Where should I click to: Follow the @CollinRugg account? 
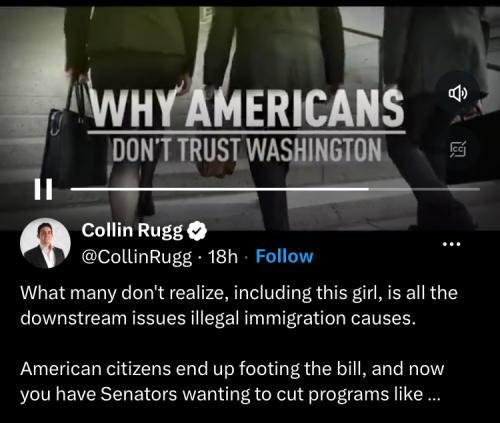point(284,256)
